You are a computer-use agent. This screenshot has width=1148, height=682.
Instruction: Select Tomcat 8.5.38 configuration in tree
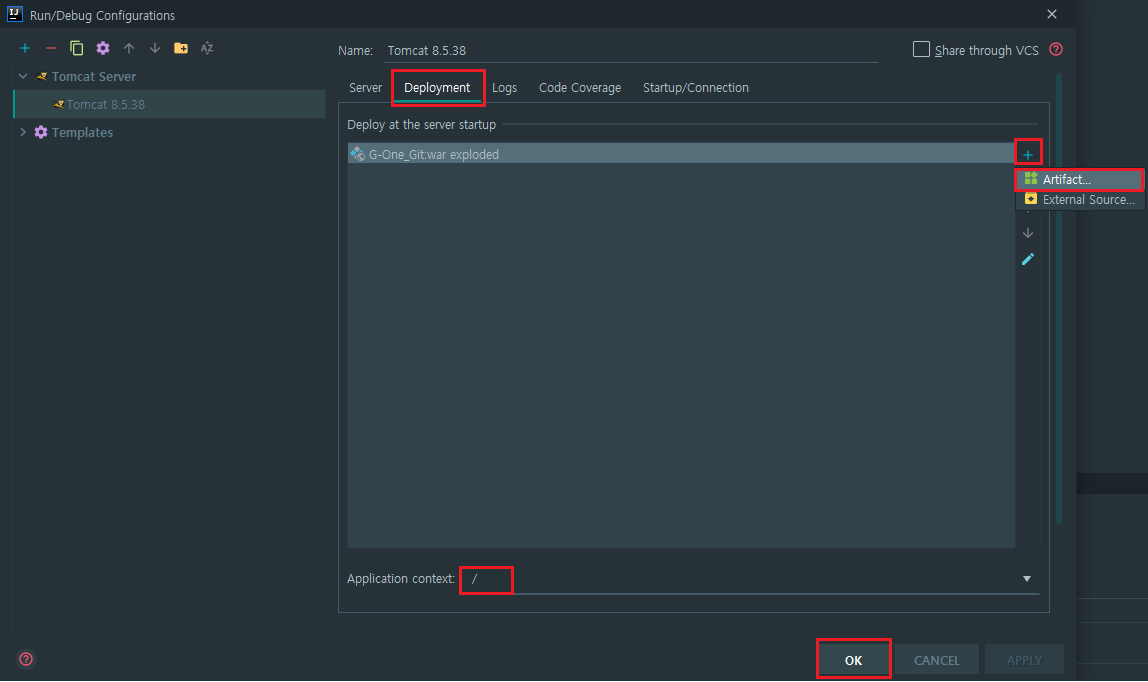[169, 105]
